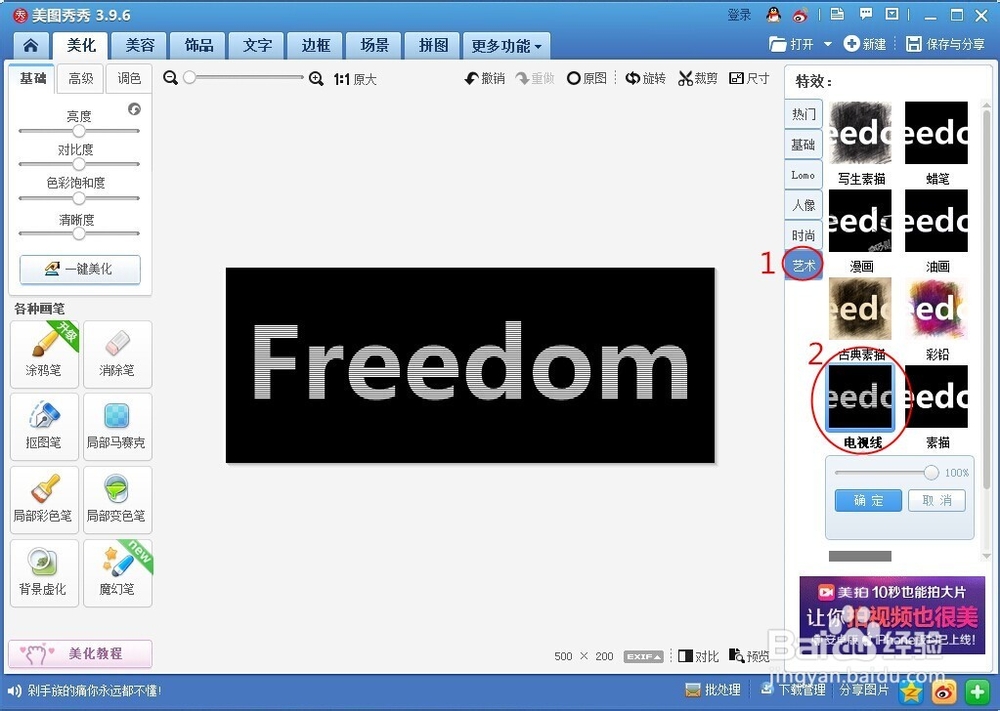
Task: Open the 拼图 tab
Action: (433, 45)
